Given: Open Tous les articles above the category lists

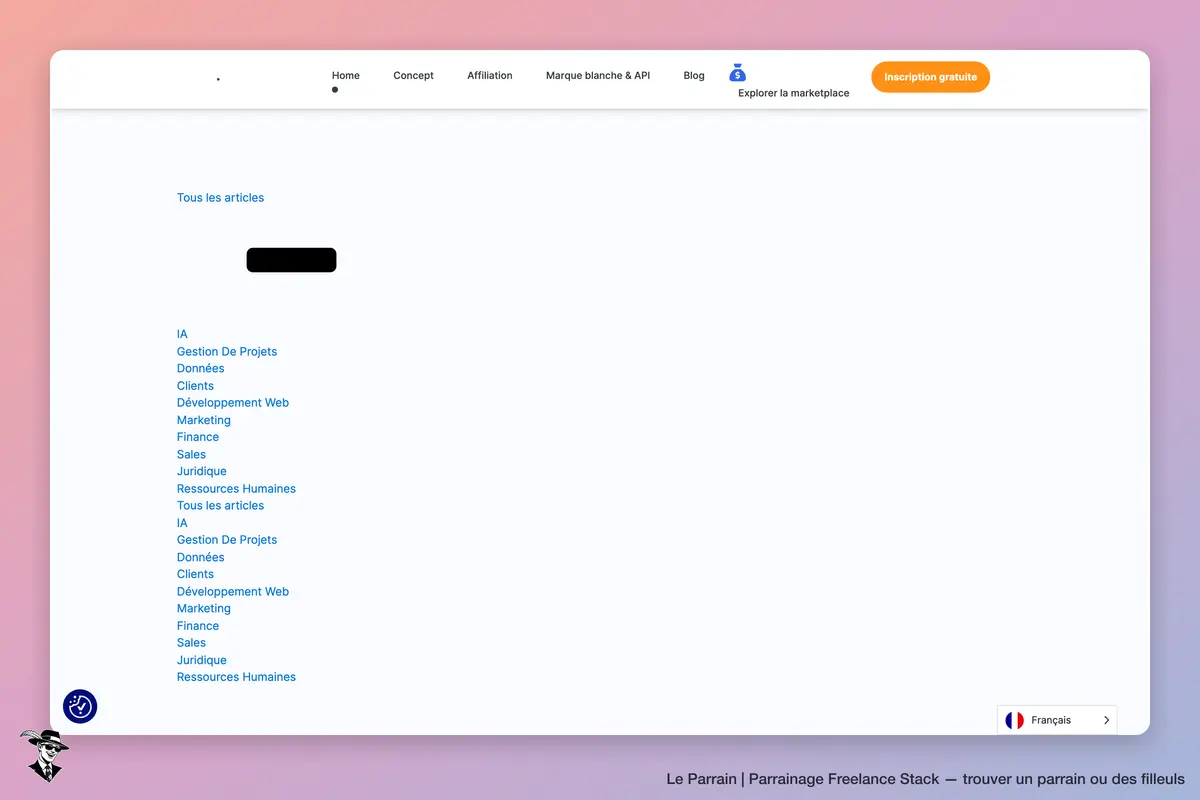Looking at the screenshot, I should pos(221,198).
